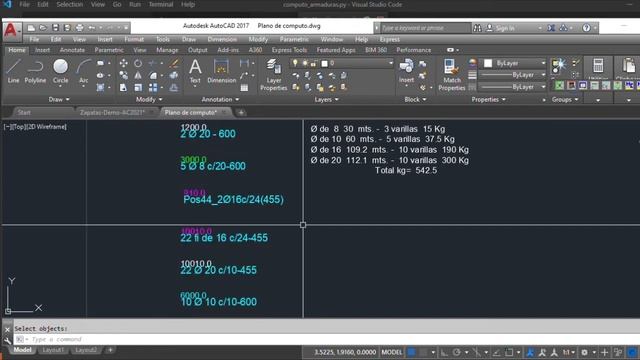
Task: Open the Manage ribbon tab
Action: [167, 50]
